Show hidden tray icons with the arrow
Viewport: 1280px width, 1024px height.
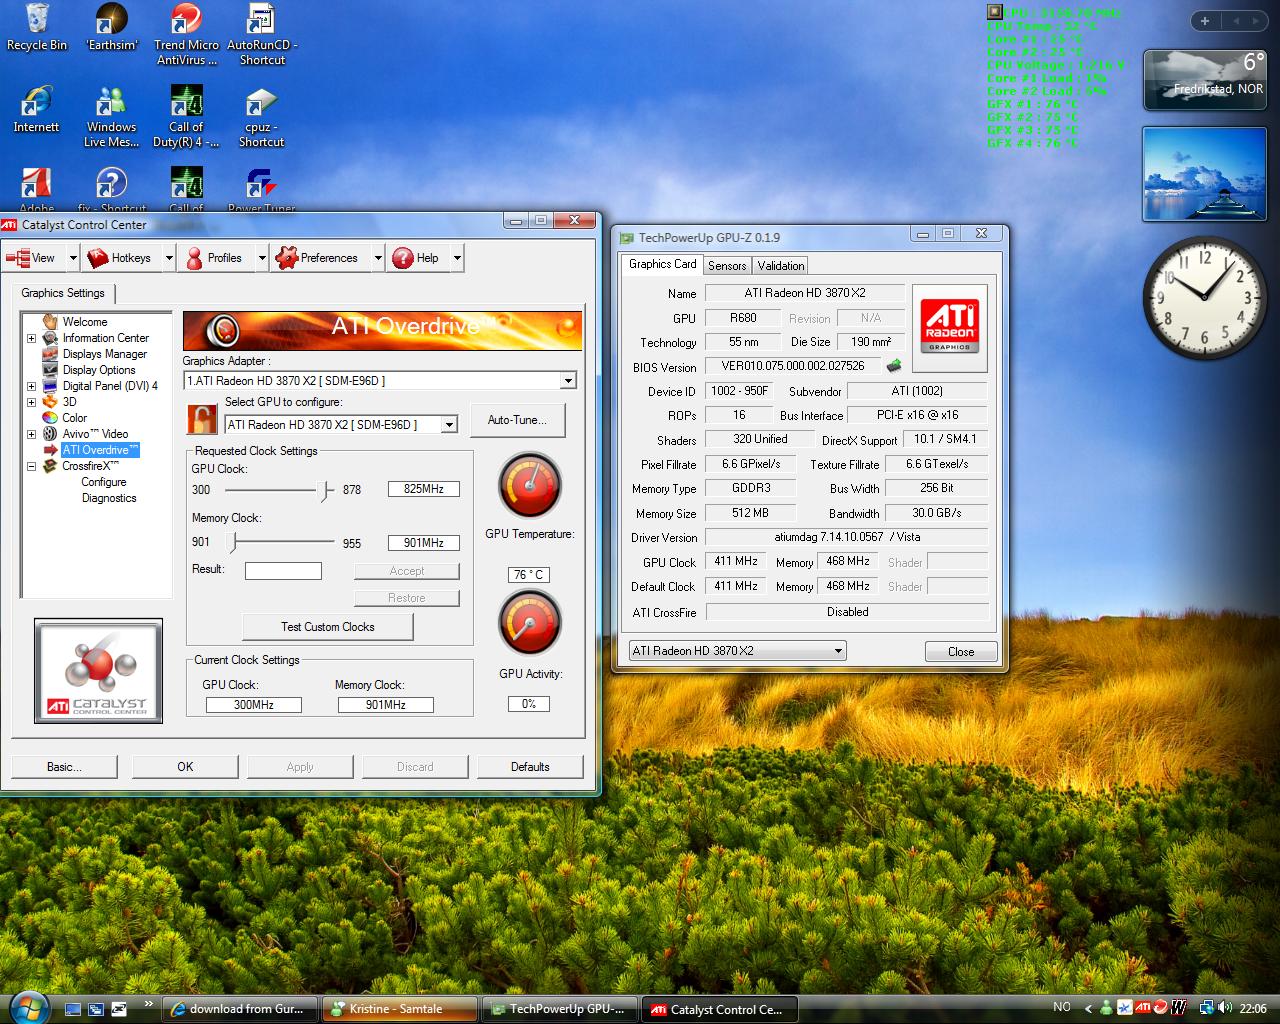[x=1087, y=1008]
